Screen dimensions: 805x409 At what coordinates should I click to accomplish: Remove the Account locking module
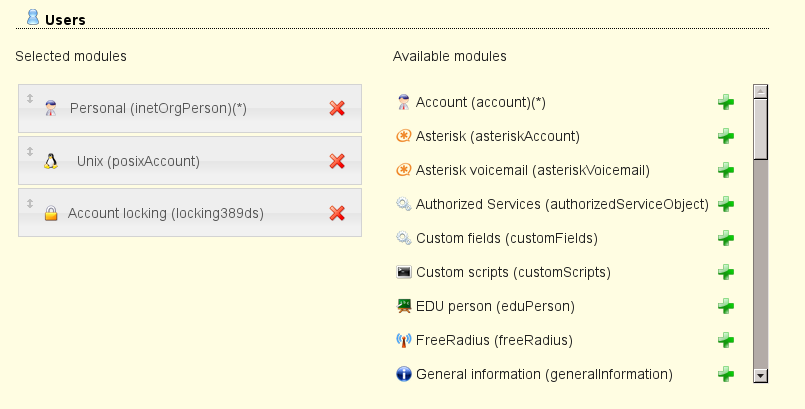tap(337, 213)
